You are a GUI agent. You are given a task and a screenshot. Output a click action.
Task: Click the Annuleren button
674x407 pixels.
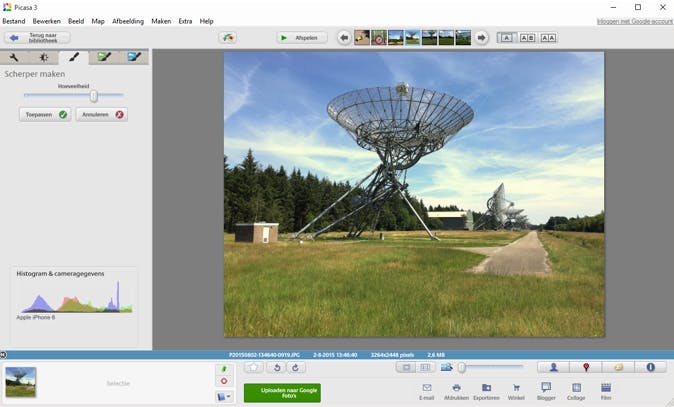pos(102,115)
